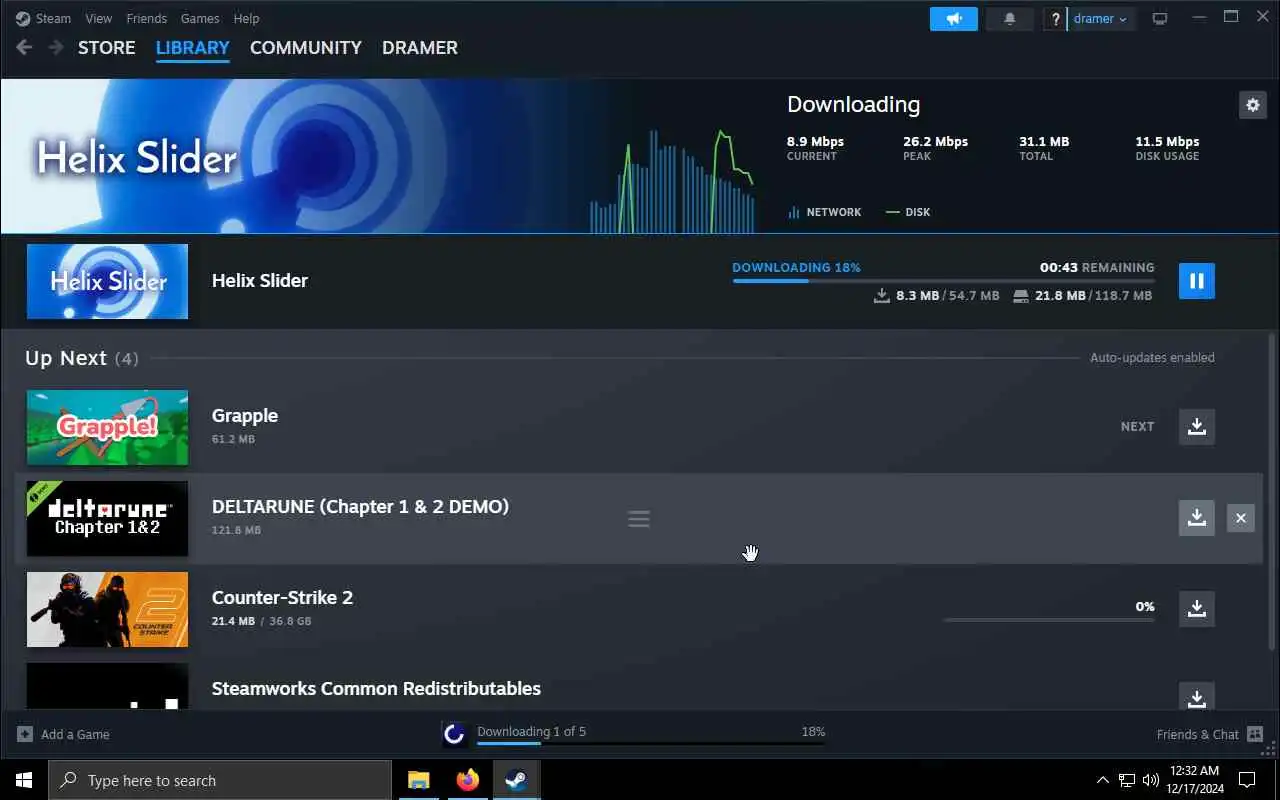
Task: Start Counter-Strike 2 download now
Action: click(x=1196, y=608)
